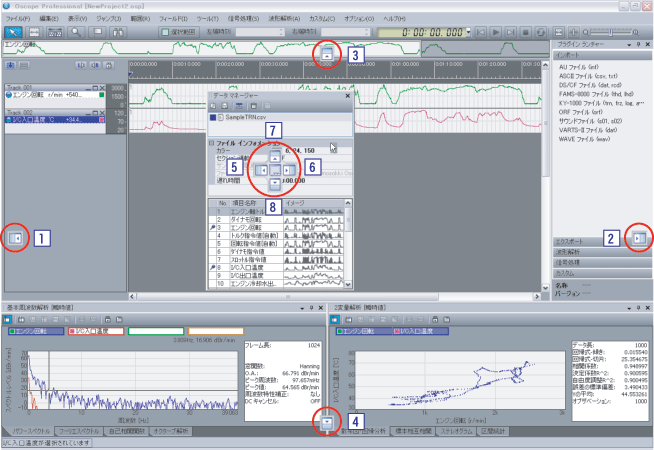Click the binoculars search tool icon
Viewport: 654px width, 450px height.
pyautogui.click(x=118, y=32)
